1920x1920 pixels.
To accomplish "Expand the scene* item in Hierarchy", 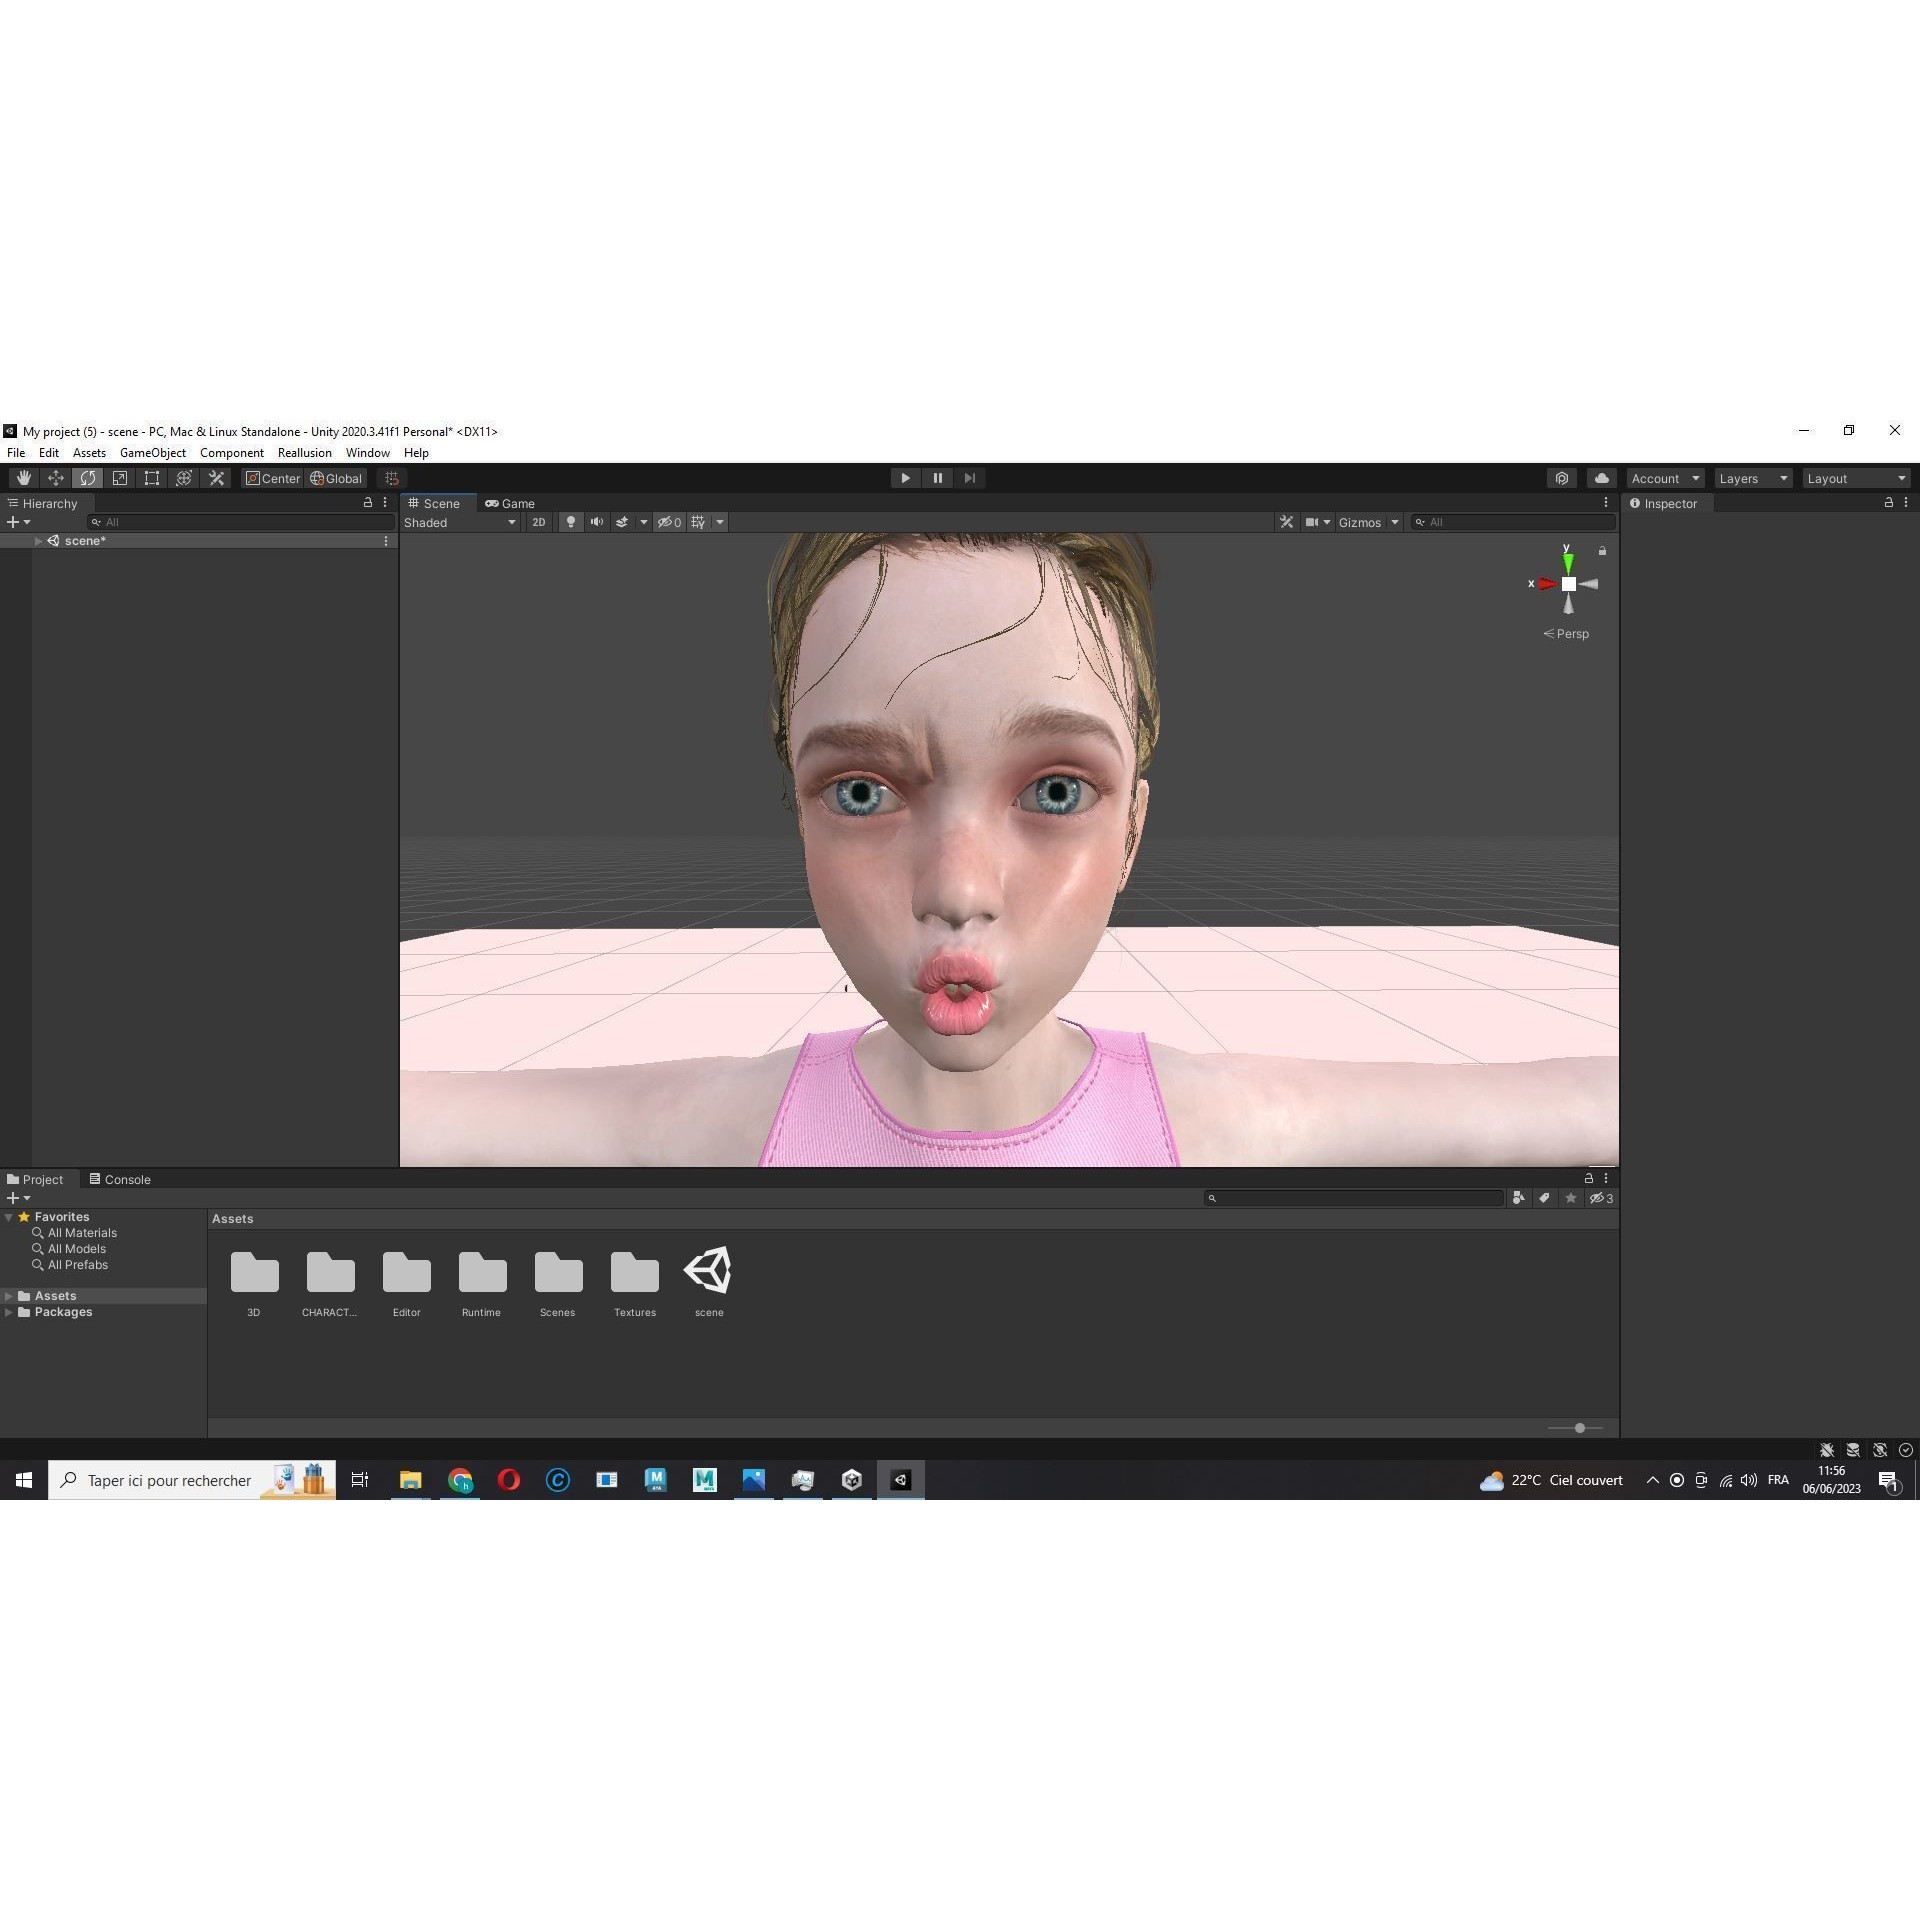I will (38, 540).
